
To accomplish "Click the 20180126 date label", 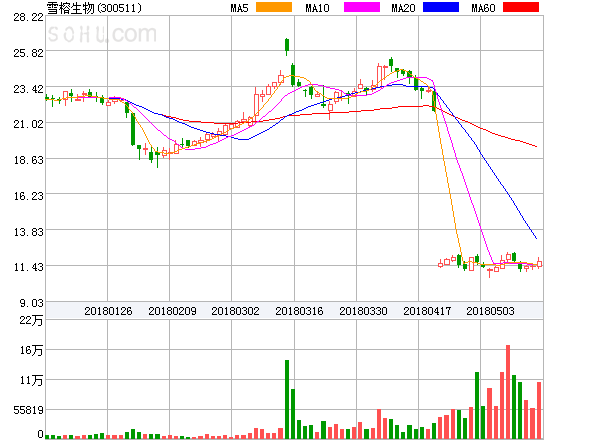I will pos(108,311).
